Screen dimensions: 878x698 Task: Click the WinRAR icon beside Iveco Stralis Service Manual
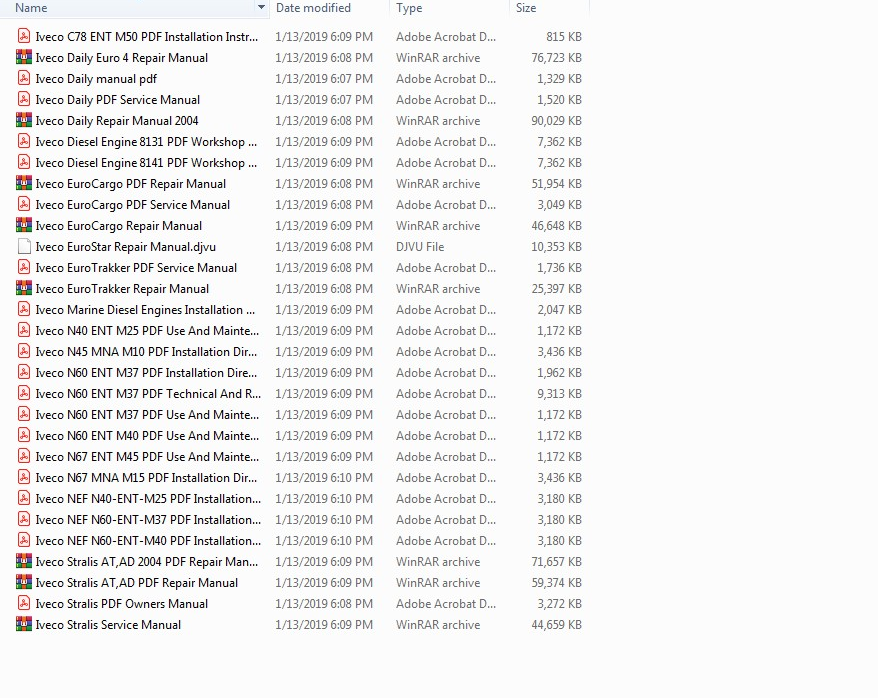click(23, 625)
